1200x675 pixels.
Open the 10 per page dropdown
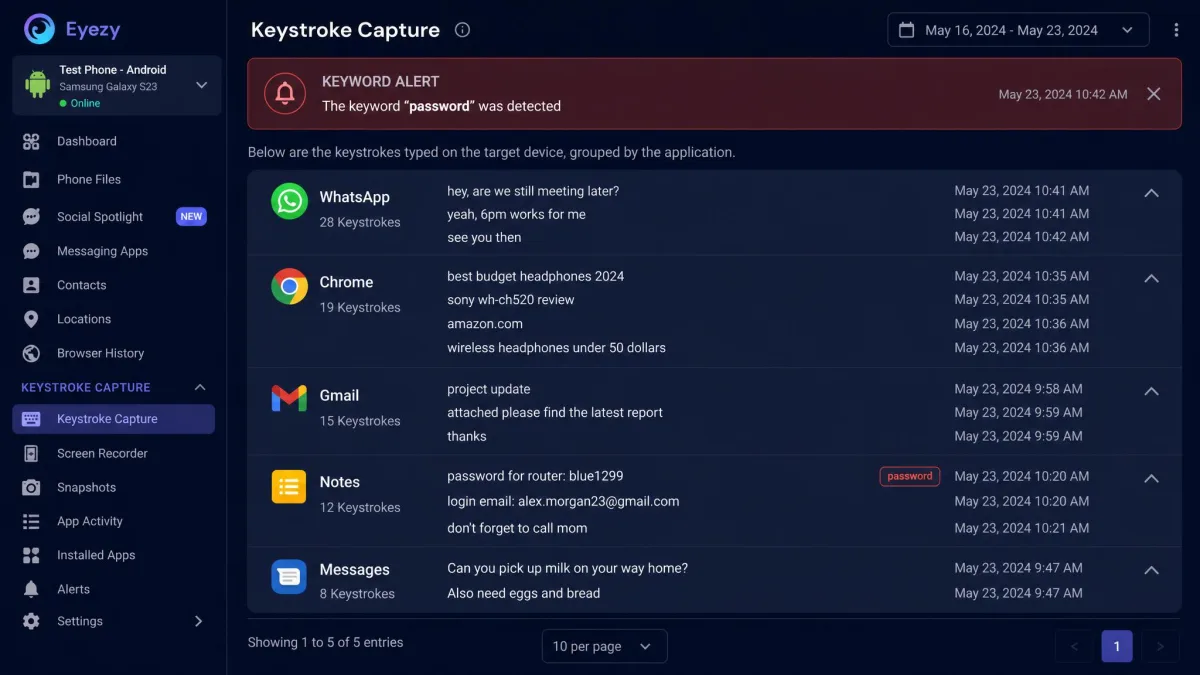(604, 646)
